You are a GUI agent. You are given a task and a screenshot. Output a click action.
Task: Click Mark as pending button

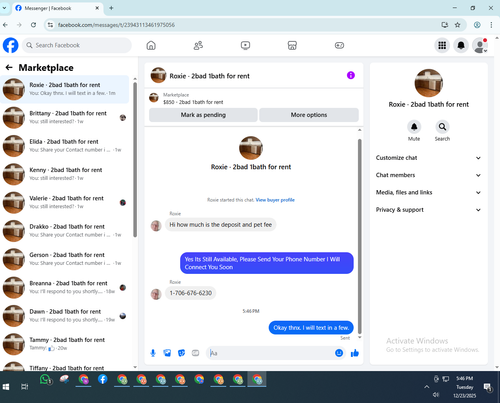[x=203, y=115]
